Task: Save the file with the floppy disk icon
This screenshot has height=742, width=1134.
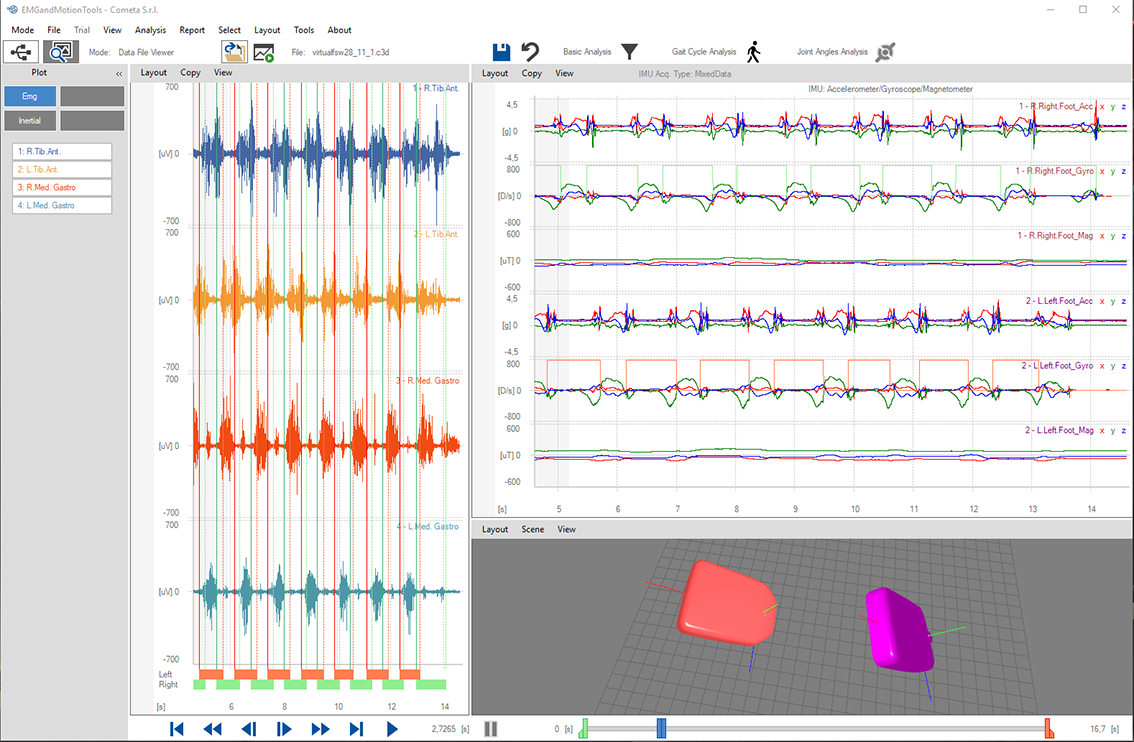Action: (x=502, y=52)
